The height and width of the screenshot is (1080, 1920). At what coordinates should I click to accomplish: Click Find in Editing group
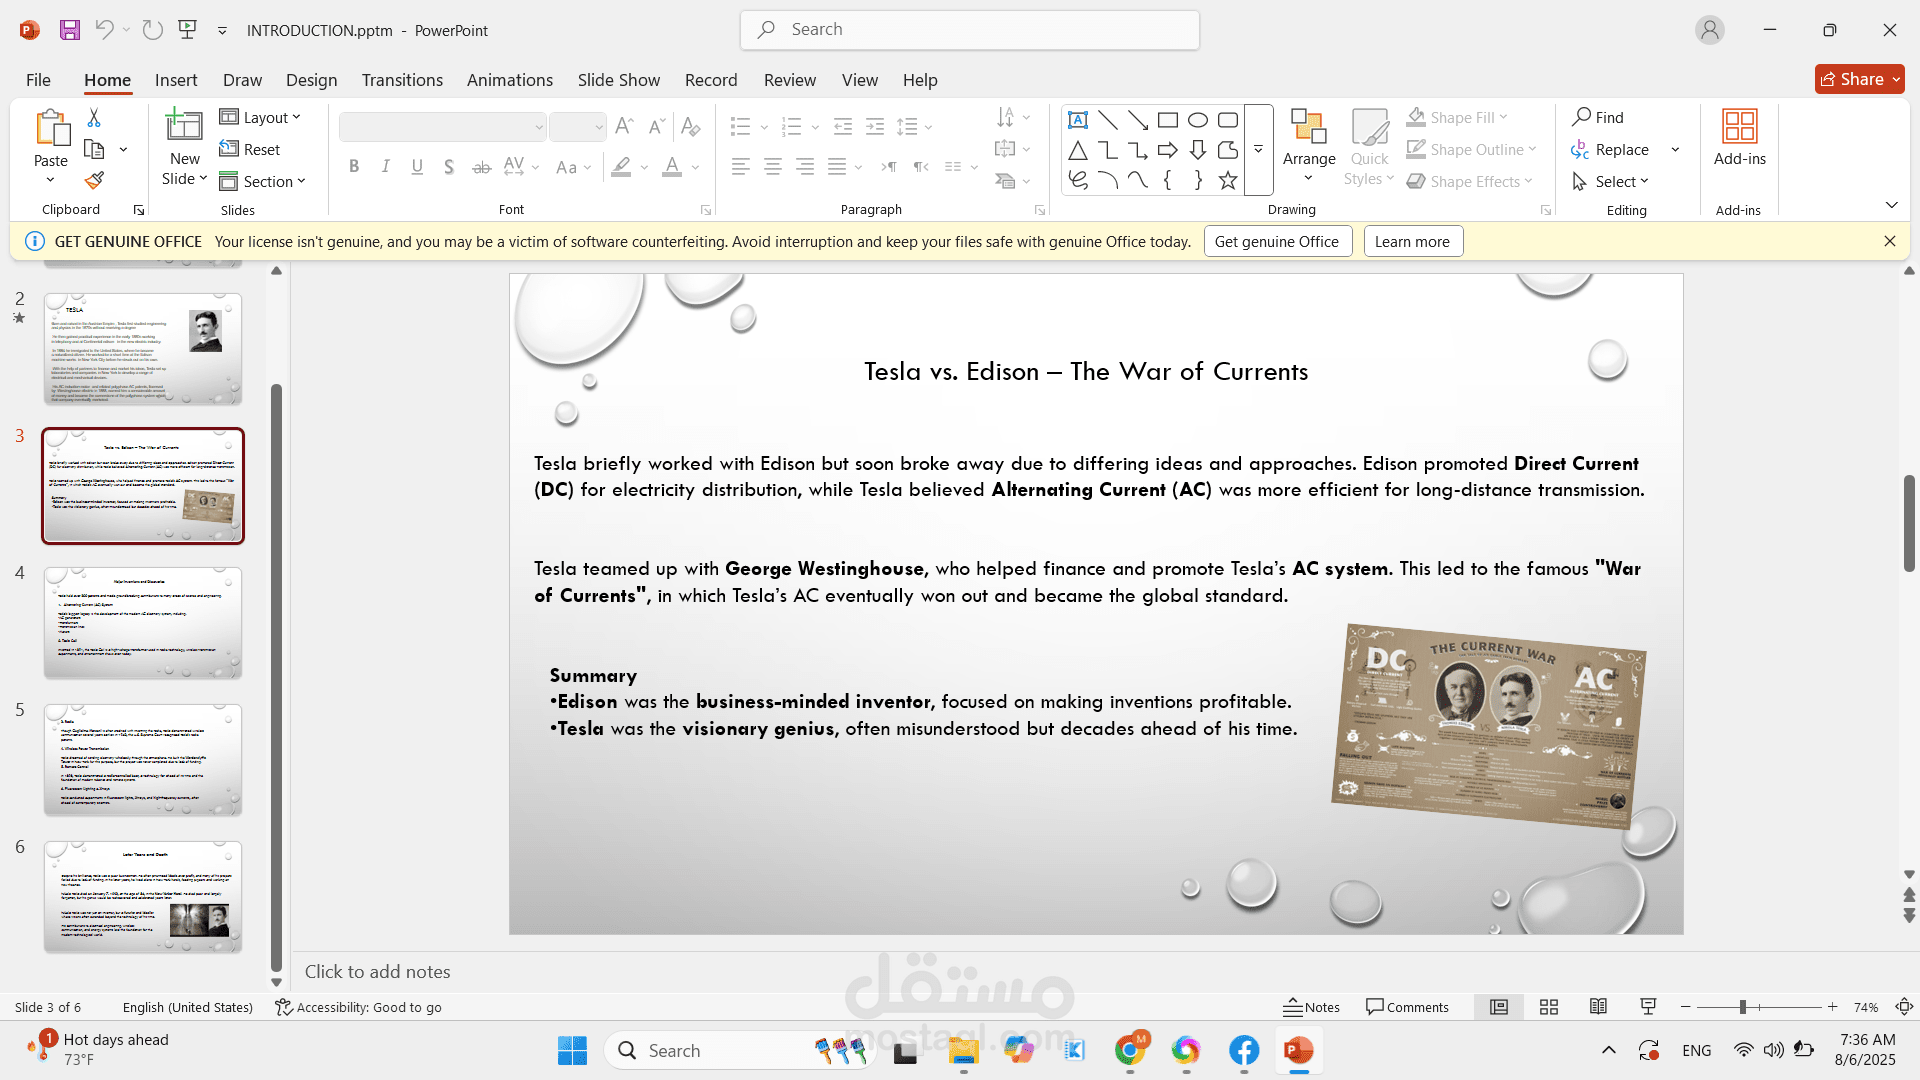(x=1598, y=118)
